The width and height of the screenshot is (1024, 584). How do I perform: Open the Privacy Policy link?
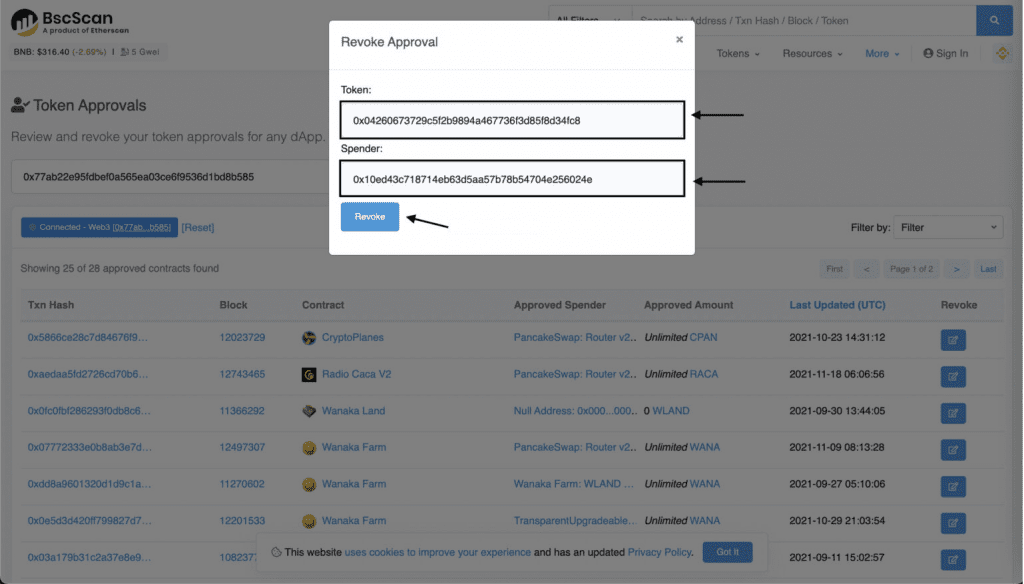click(659, 552)
